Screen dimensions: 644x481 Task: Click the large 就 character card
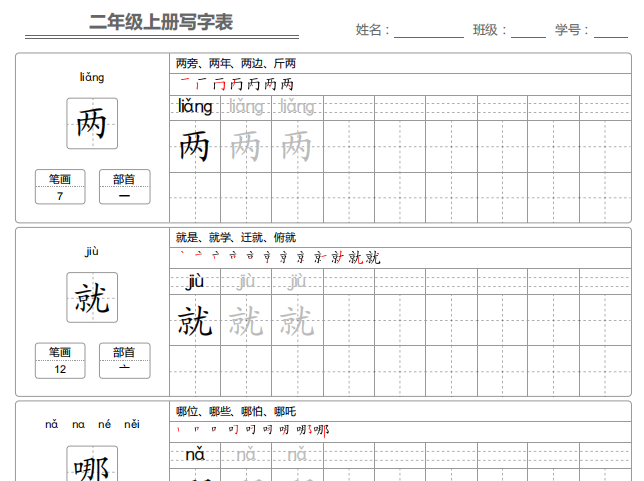point(92,297)
